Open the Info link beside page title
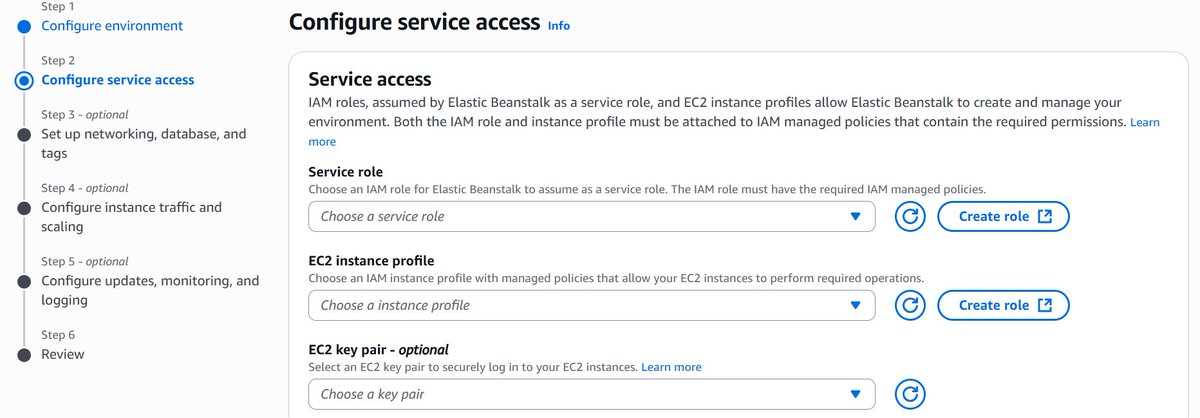1200x418 pixels. [559, 26]
